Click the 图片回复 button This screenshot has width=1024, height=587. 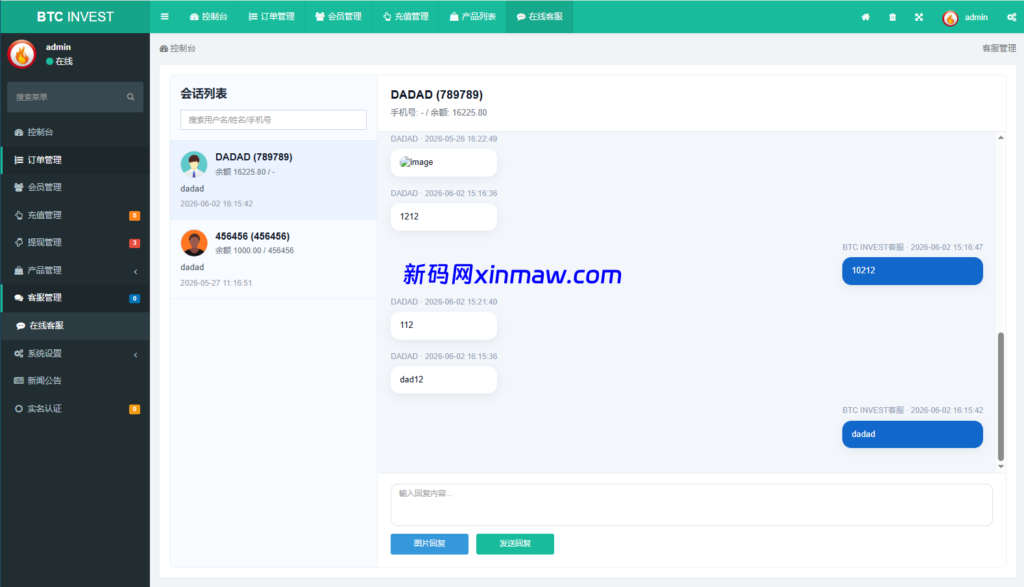click(429, 544)
